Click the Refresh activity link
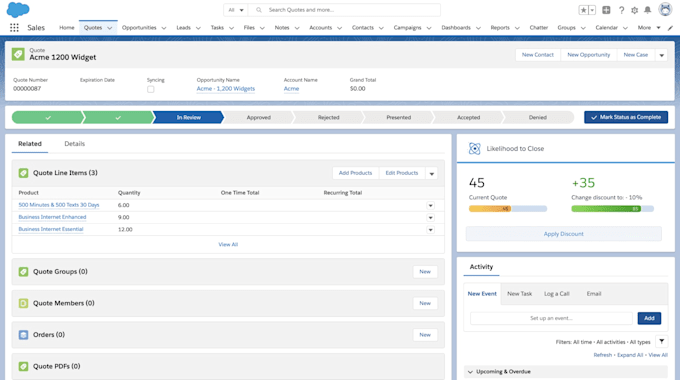This screenshot has width=680, height=380. coord(602,355)
